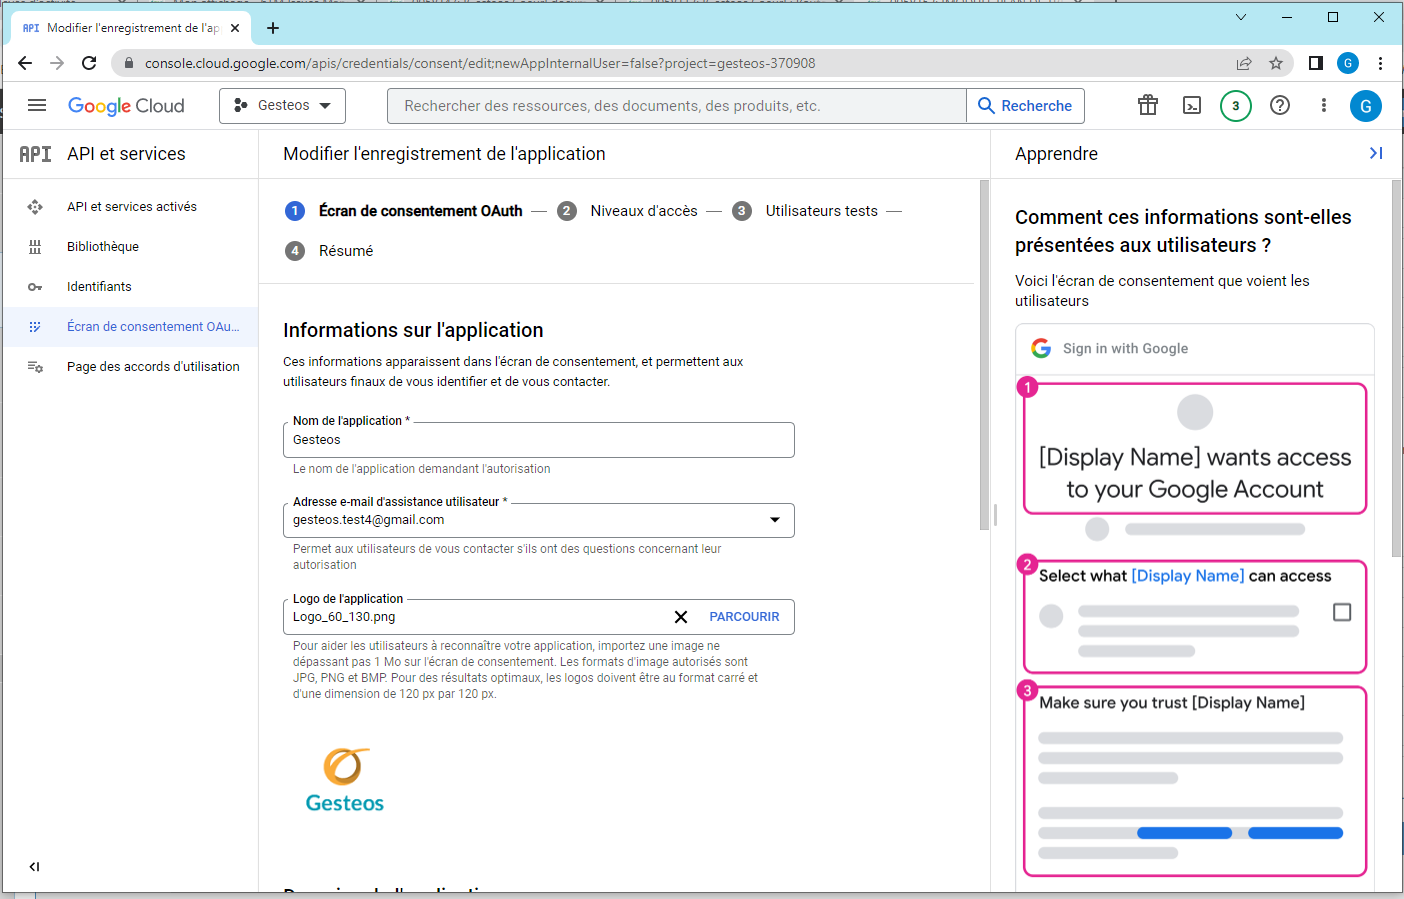Screen dimensions: 1404x899
Task: Bookmark this page with the star icon
Action: pyautogui.click(x=1276, y=63)
